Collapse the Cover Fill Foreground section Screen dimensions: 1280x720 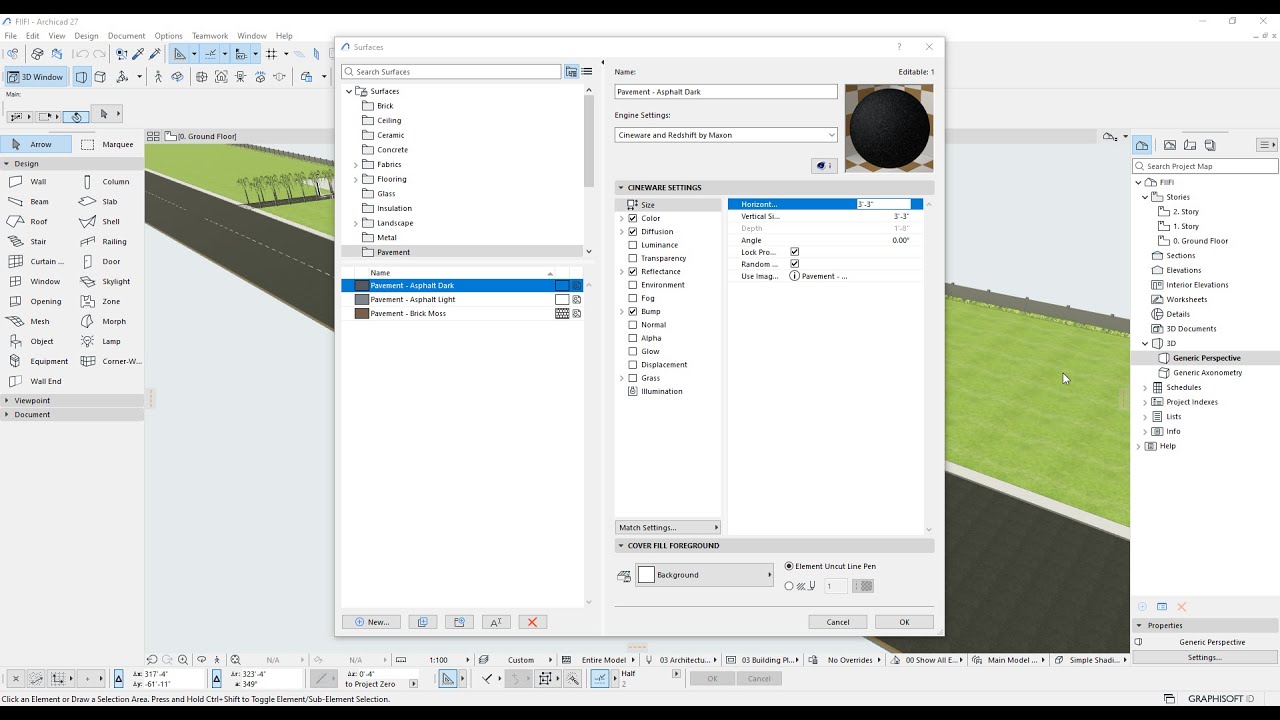tap(620, 546)
